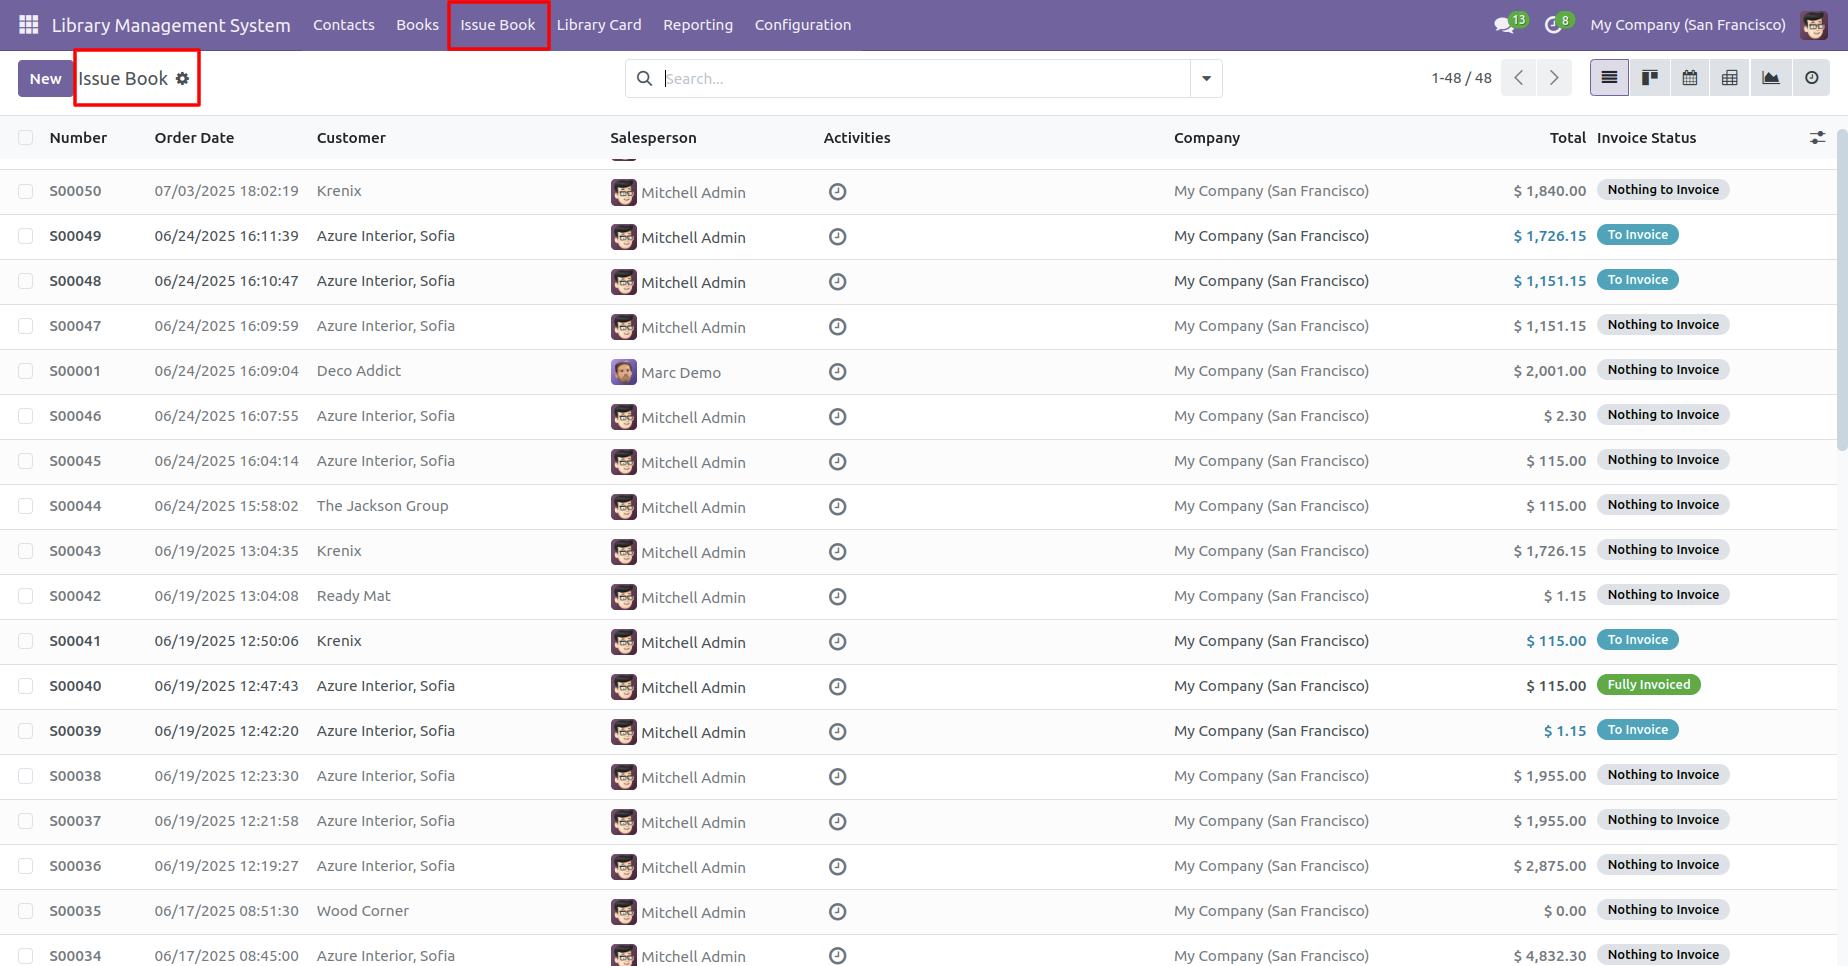Go to Library Management System home
The image size is (1848, 966).
[171, 25]
